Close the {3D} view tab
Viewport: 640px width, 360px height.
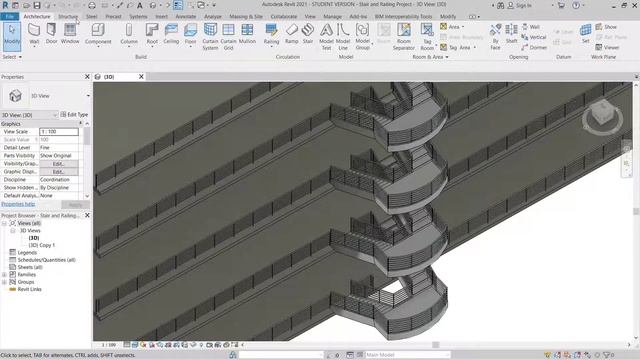tap(141, 76)
